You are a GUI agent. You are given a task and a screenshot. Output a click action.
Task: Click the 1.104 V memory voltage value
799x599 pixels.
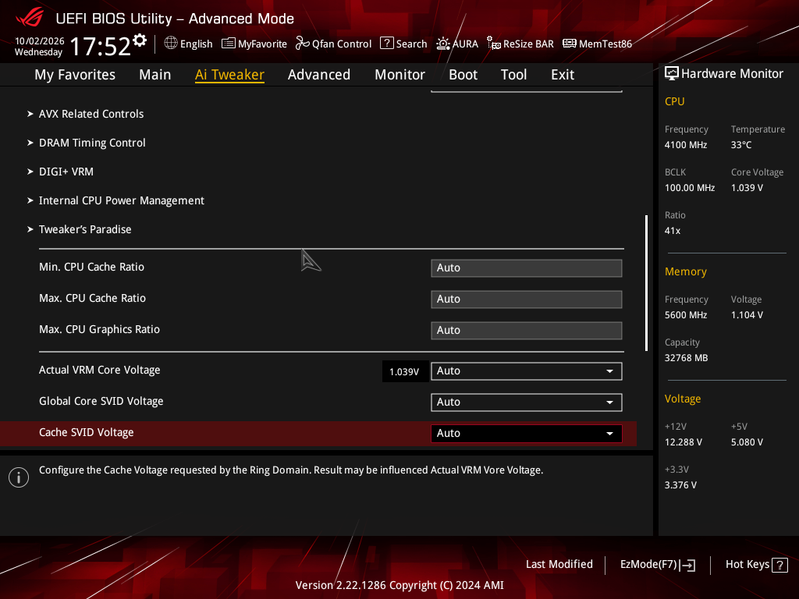747,315
